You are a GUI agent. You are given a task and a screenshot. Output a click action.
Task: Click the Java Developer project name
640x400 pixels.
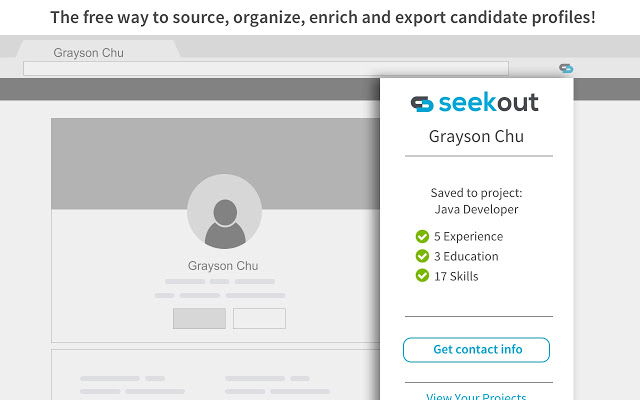point(476,209)
